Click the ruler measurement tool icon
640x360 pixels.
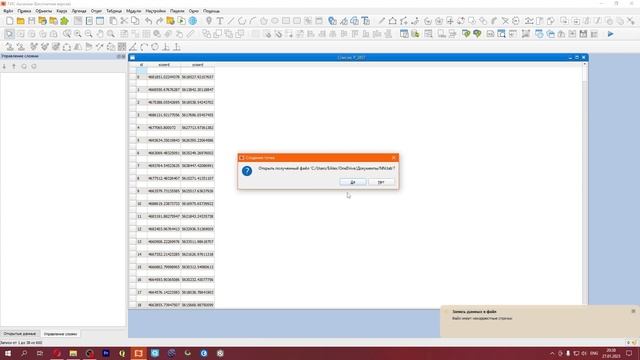190,34
